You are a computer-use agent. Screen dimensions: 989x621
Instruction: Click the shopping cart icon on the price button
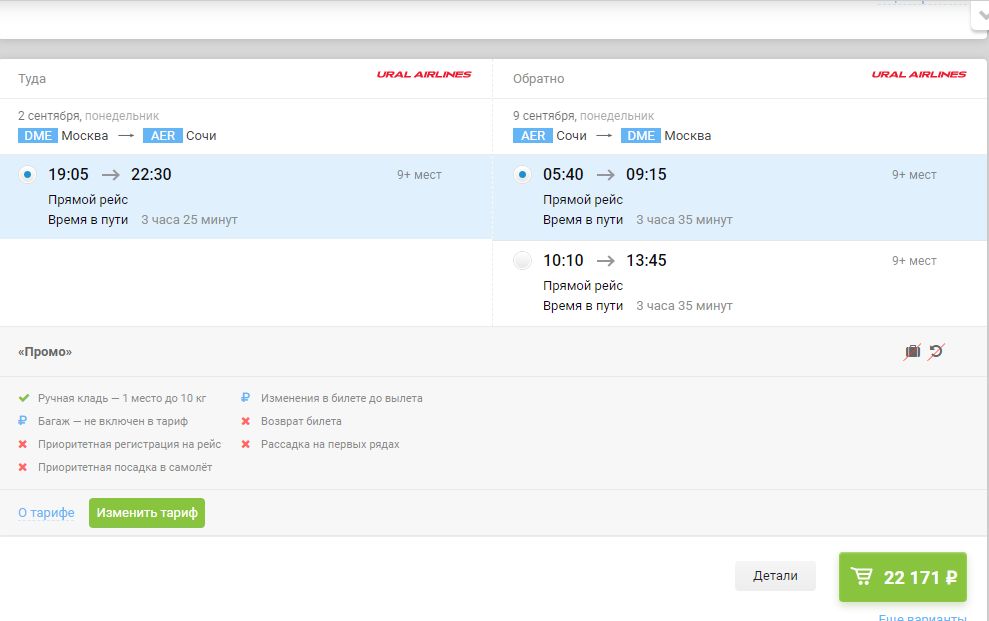pyautogui.click(x=861, y=577)
